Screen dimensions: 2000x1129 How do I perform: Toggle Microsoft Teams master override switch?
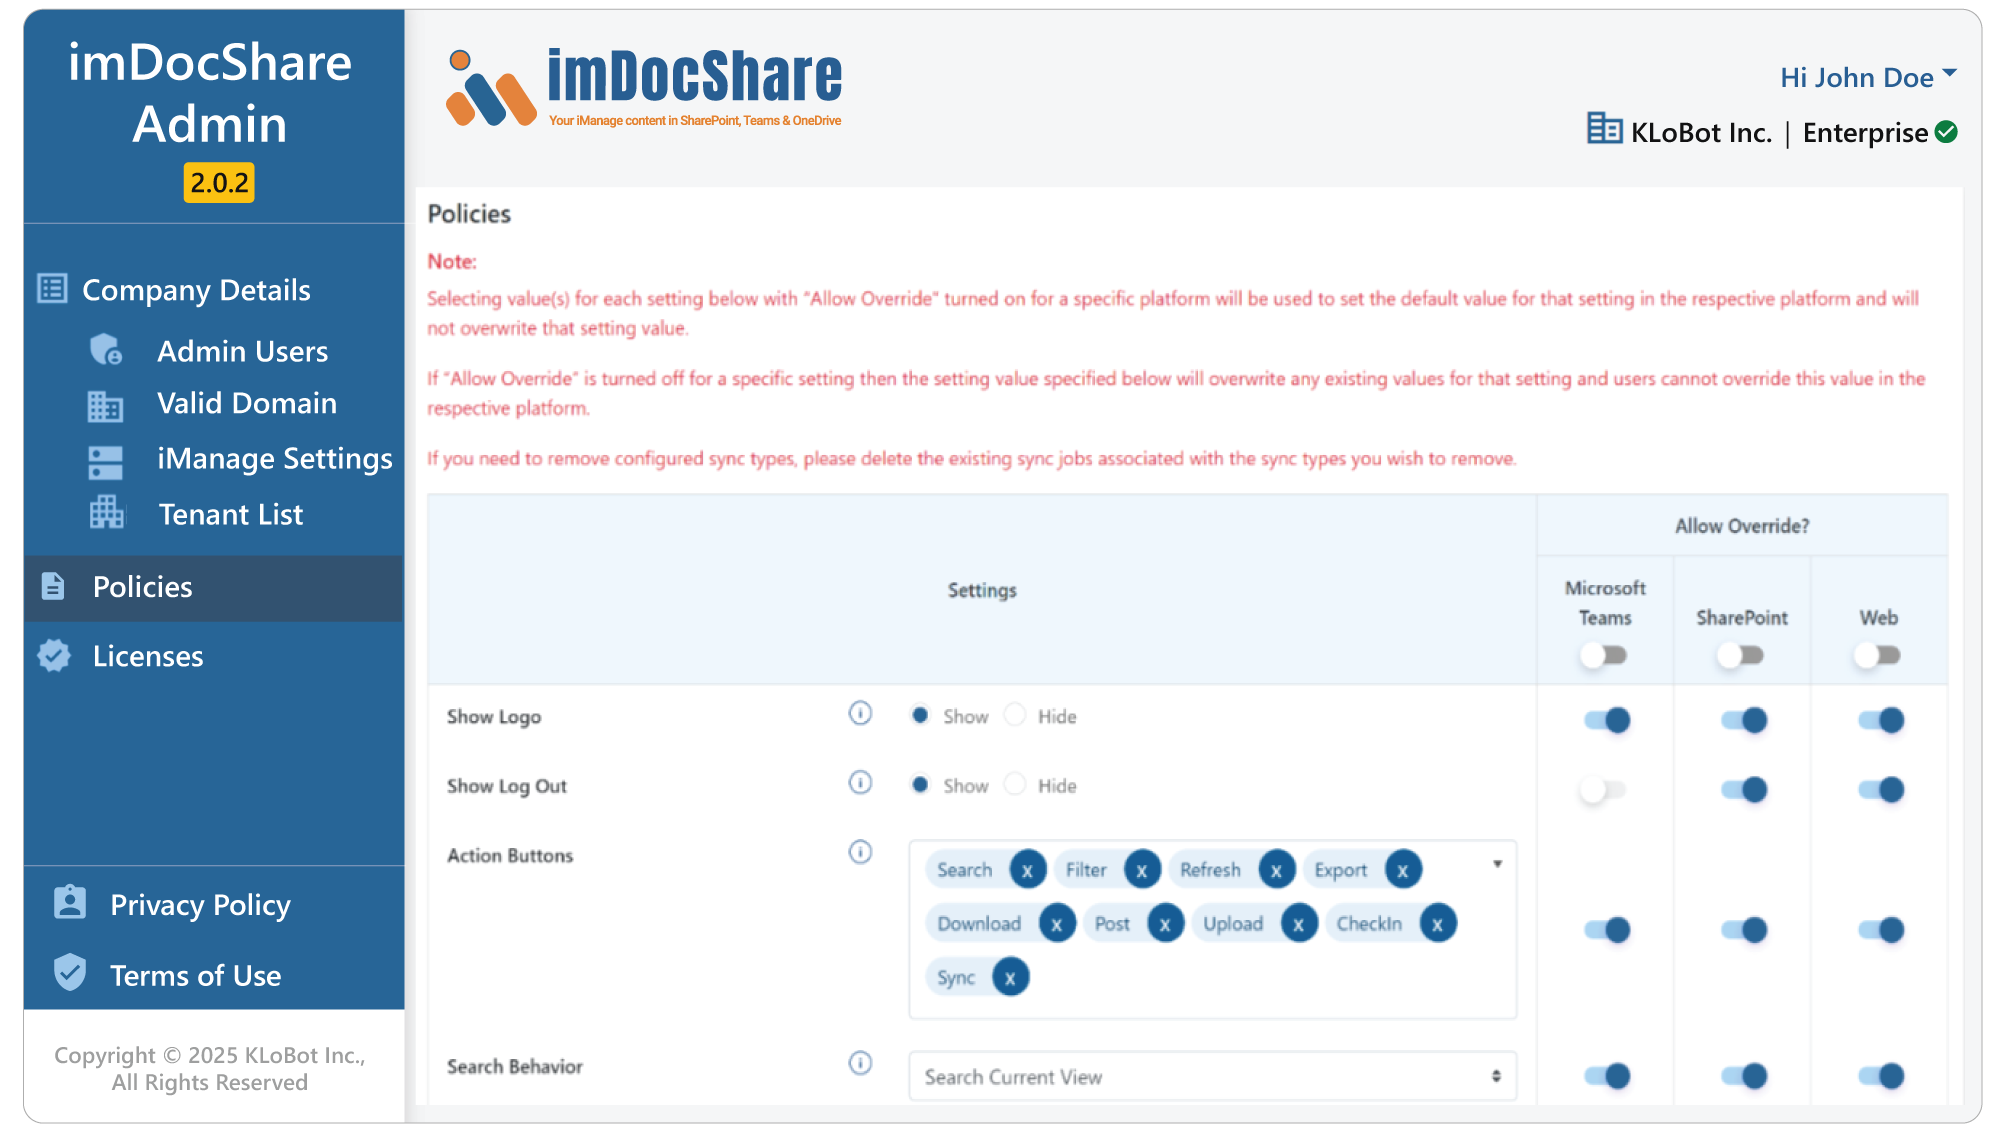click(x=1604, y=656)
